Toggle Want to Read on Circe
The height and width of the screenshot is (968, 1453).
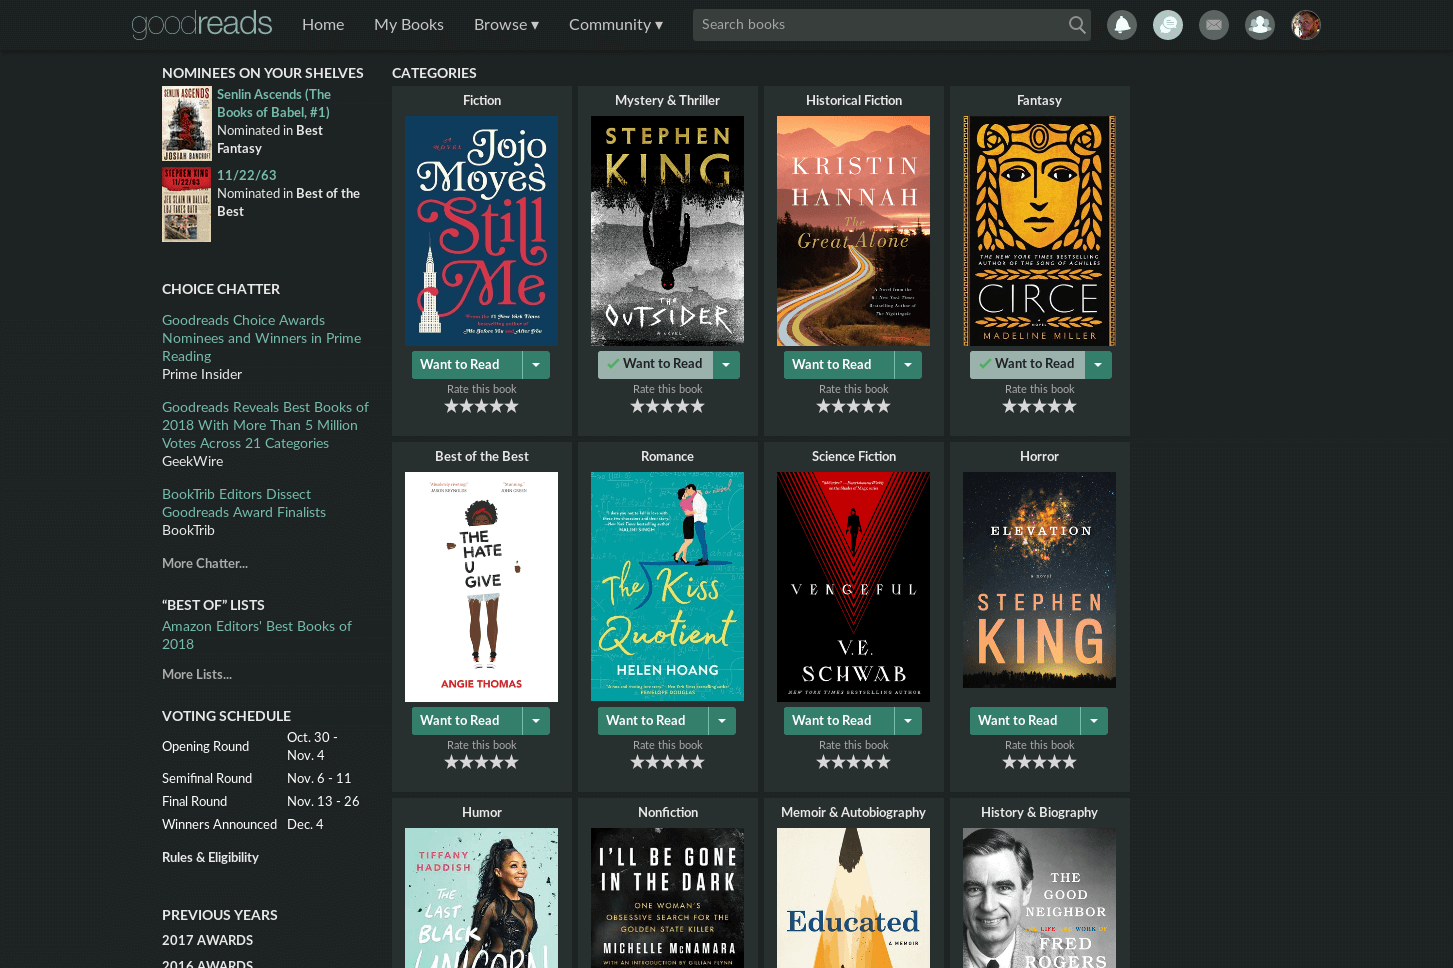click(x=1026, y=365)
